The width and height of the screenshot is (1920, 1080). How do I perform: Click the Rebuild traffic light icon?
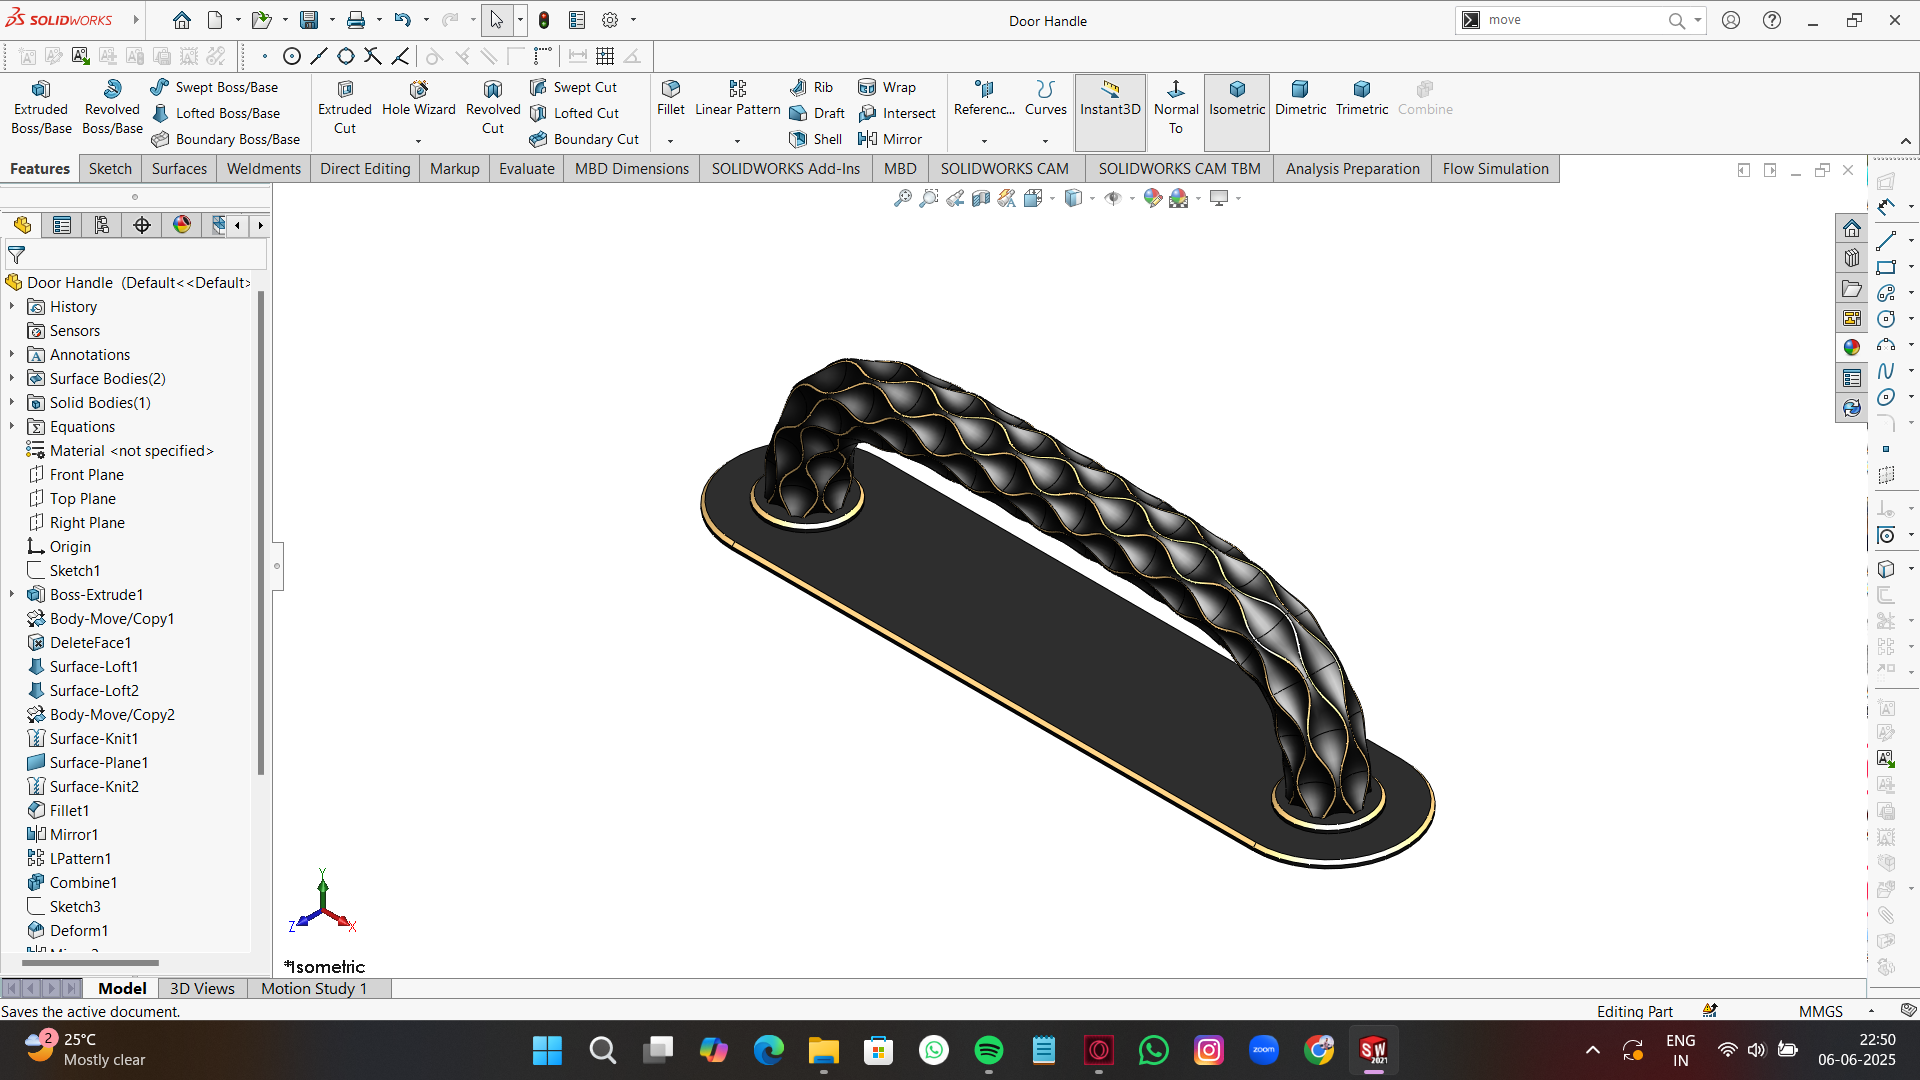544,20
